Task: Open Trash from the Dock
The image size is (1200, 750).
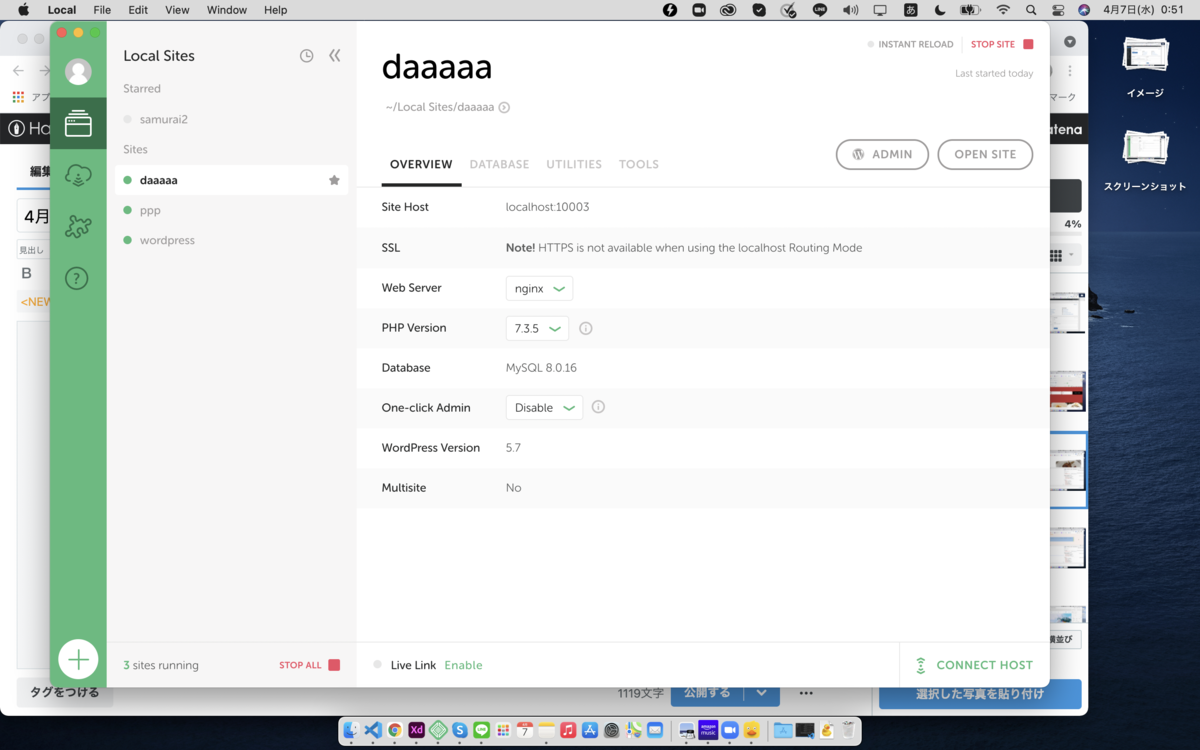Action: pos(848,731)
